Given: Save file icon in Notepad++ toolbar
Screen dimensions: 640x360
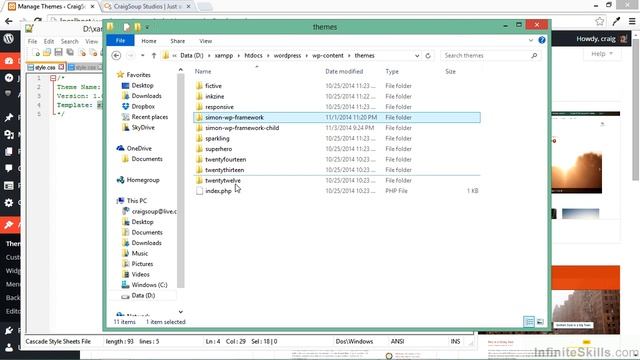Looking at the screenshot, I should [58, 52].
